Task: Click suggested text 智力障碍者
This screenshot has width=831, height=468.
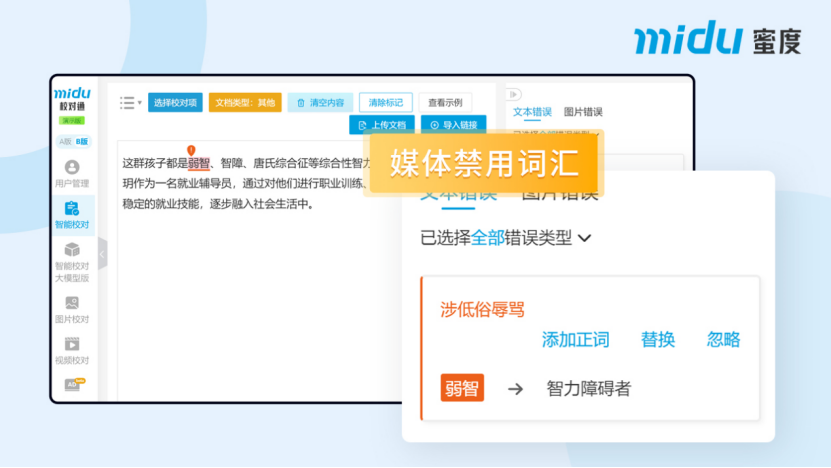Action: [x=588, y=388]
